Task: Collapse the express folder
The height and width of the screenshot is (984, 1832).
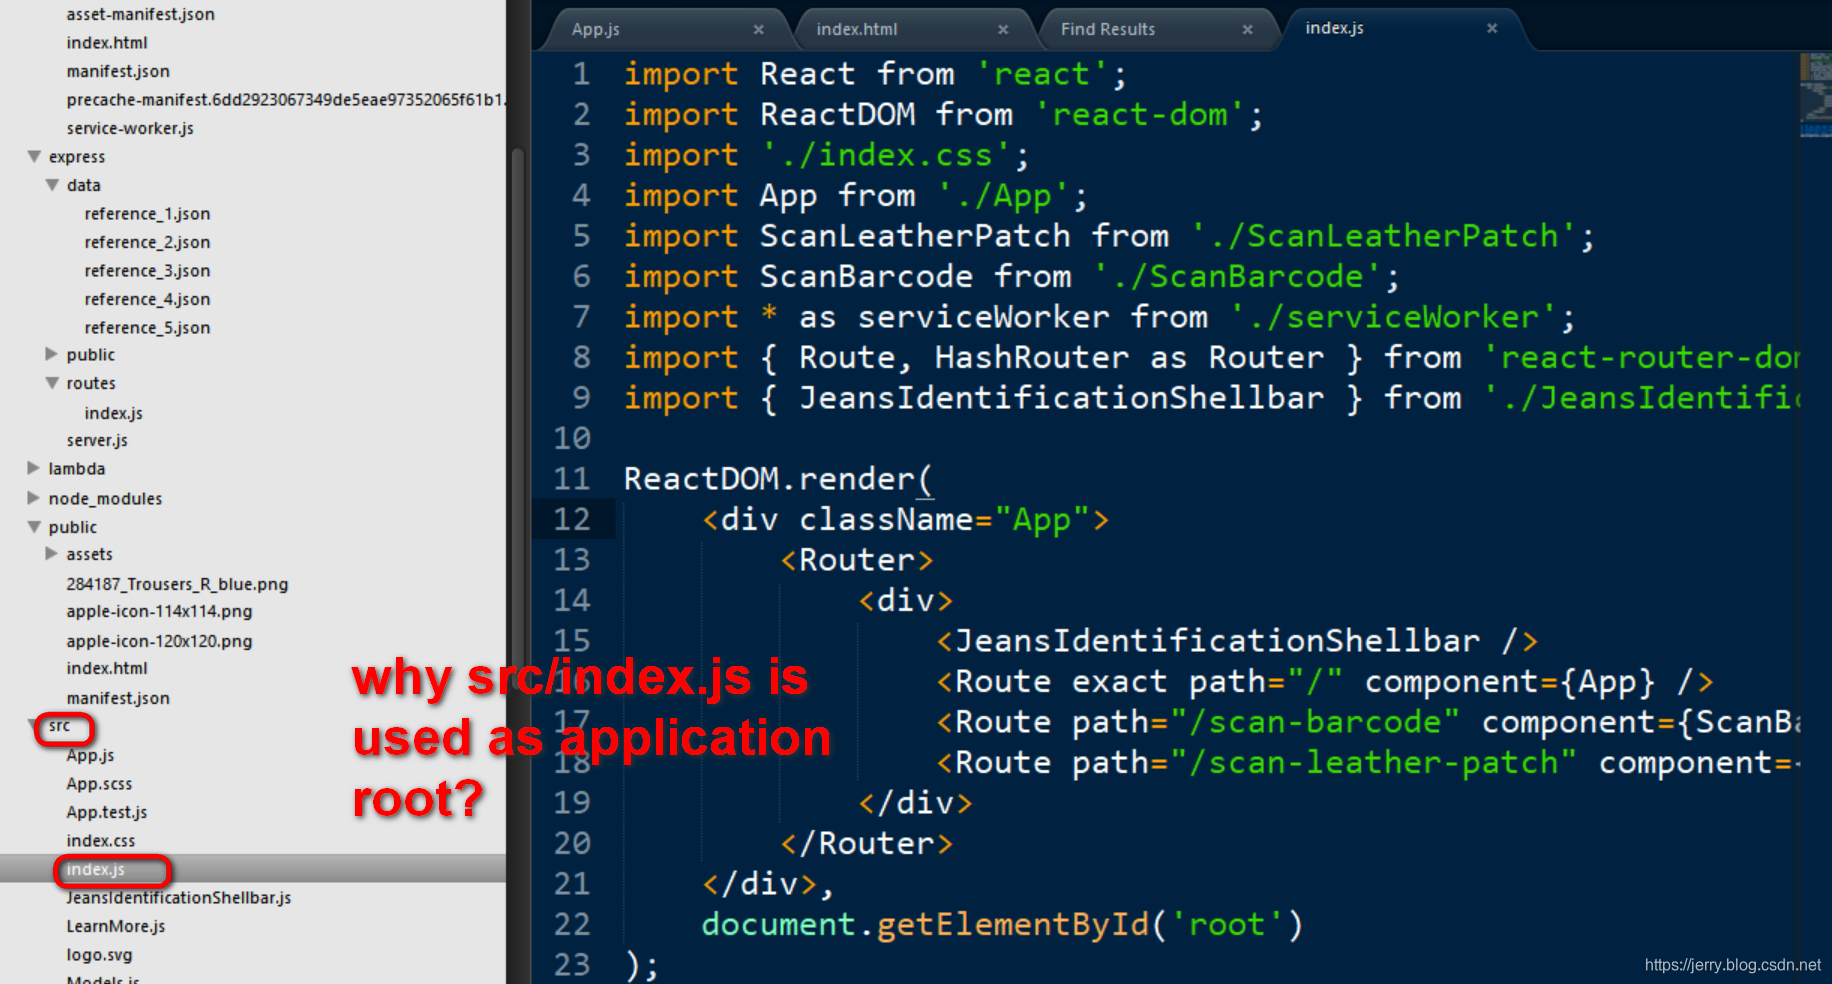Action: click(35, 156)
